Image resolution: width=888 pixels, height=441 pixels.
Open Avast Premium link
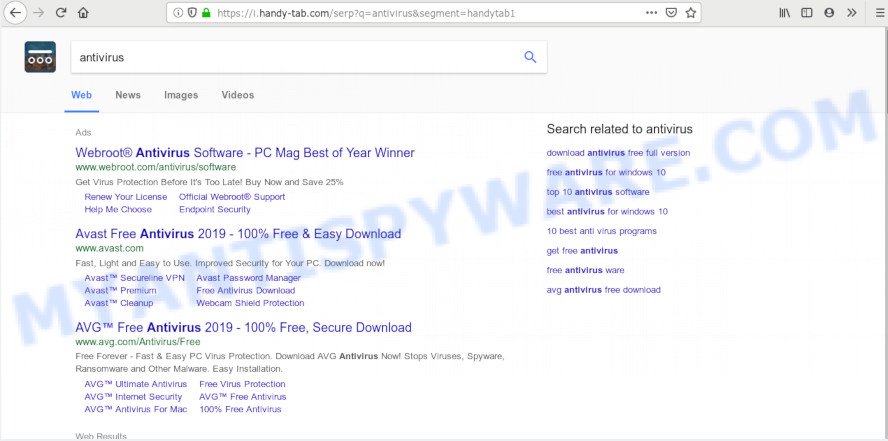(121, 290)
